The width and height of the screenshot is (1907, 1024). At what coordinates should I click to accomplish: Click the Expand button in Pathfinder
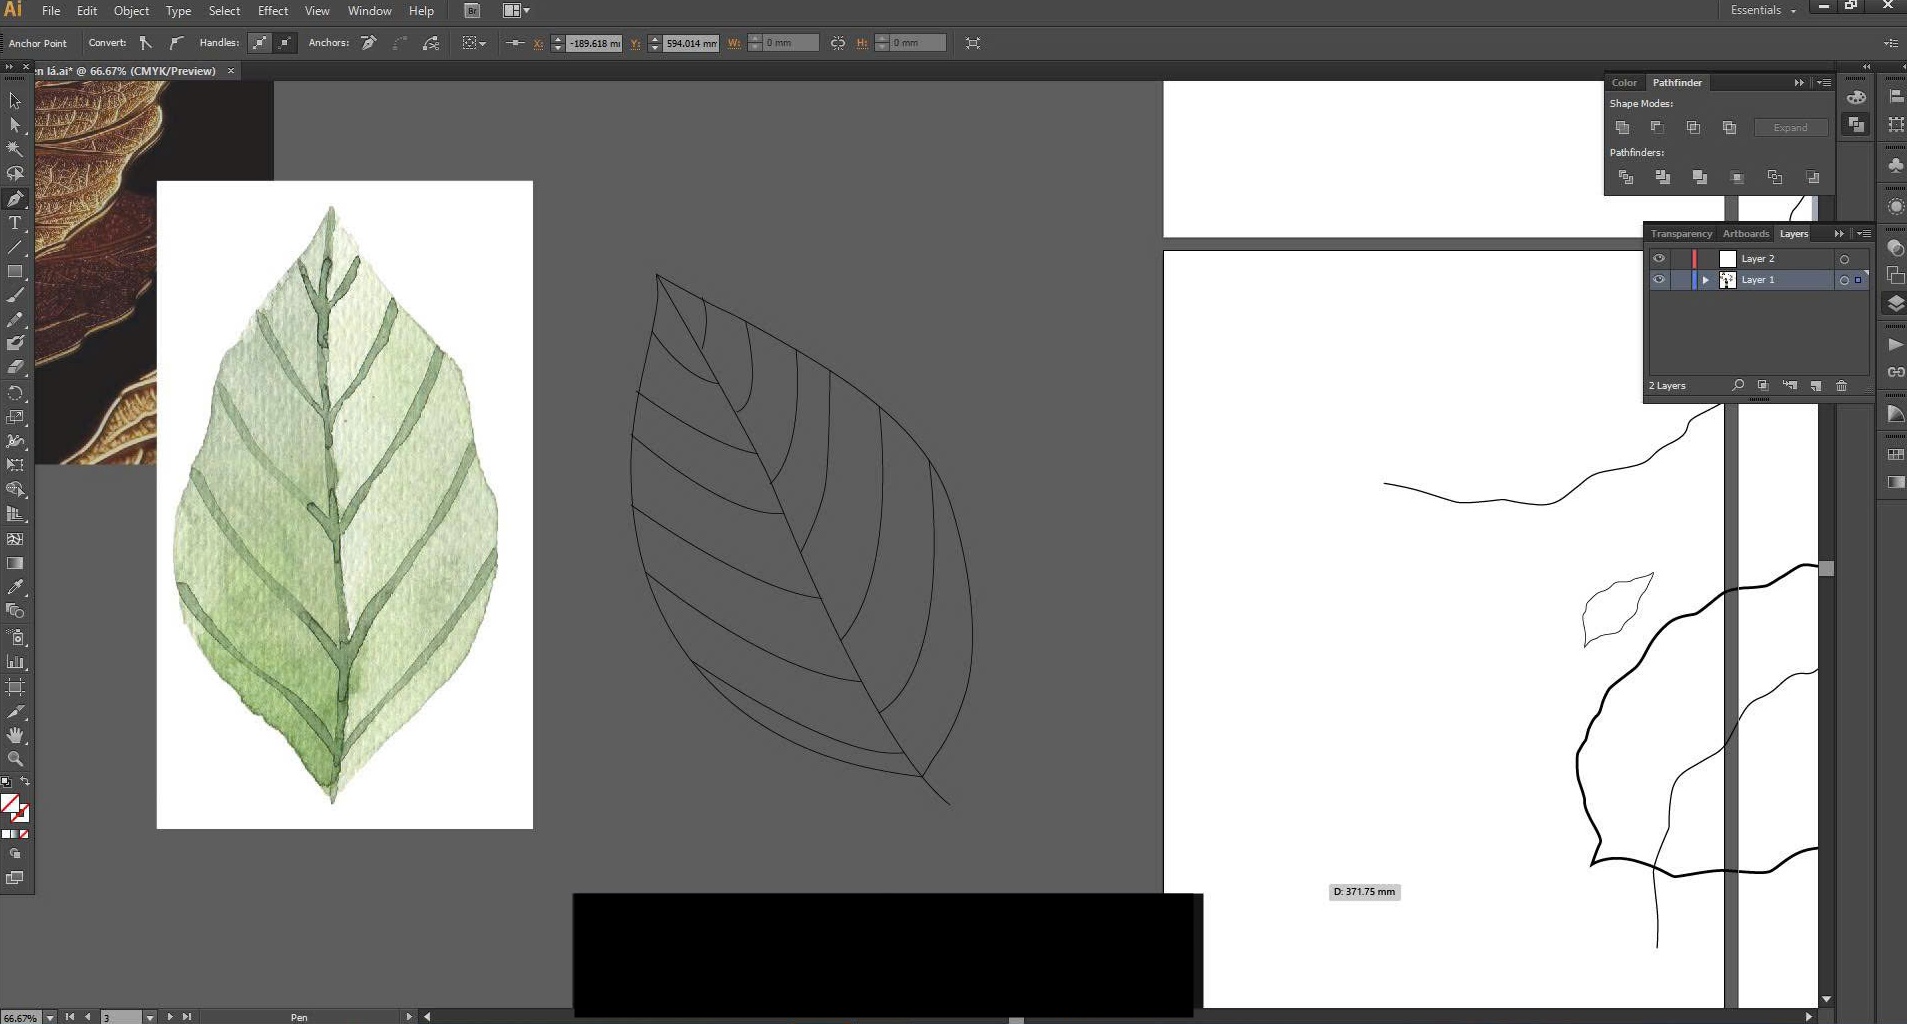coord(1790,128)
